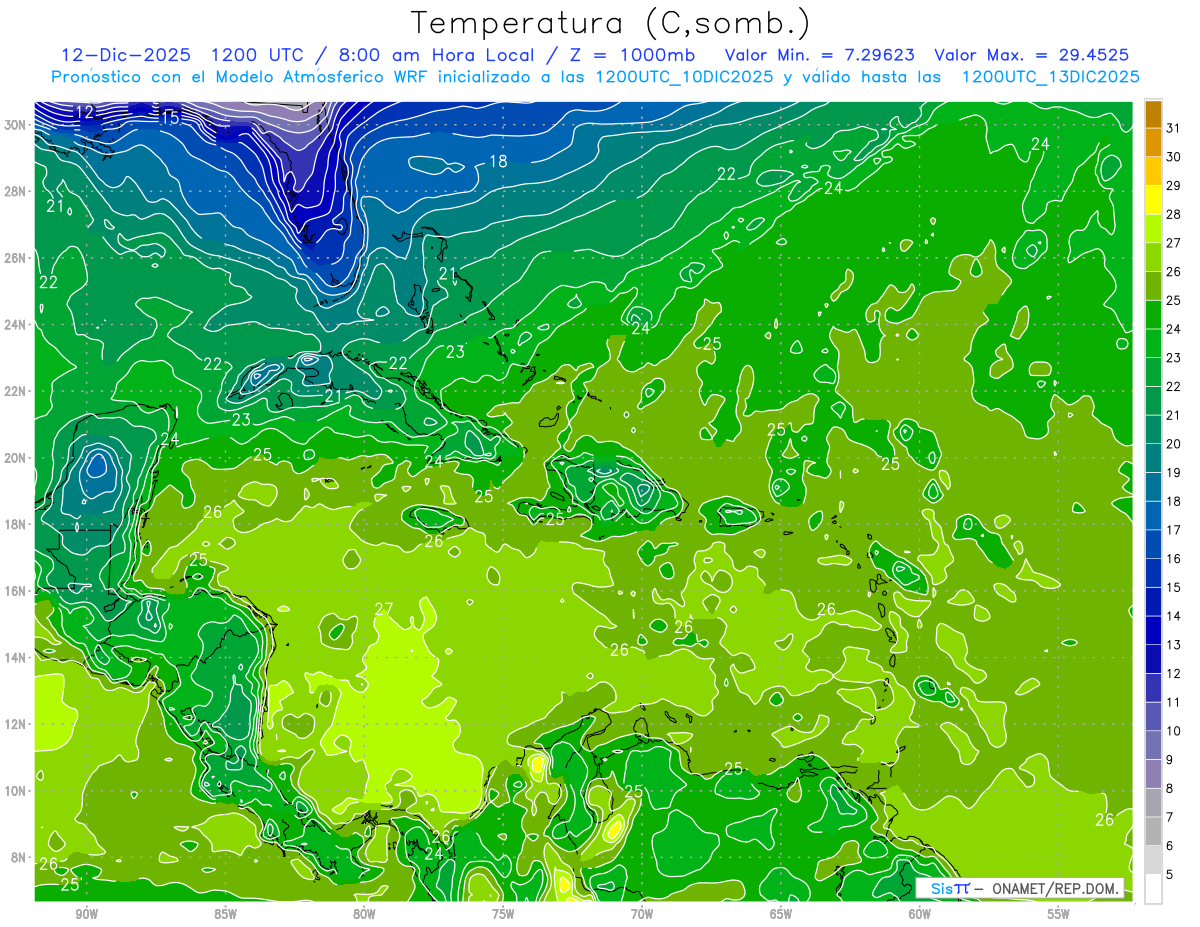Click the color bar label 30
1200x927 pixels.
click(x=1174, y=156)
